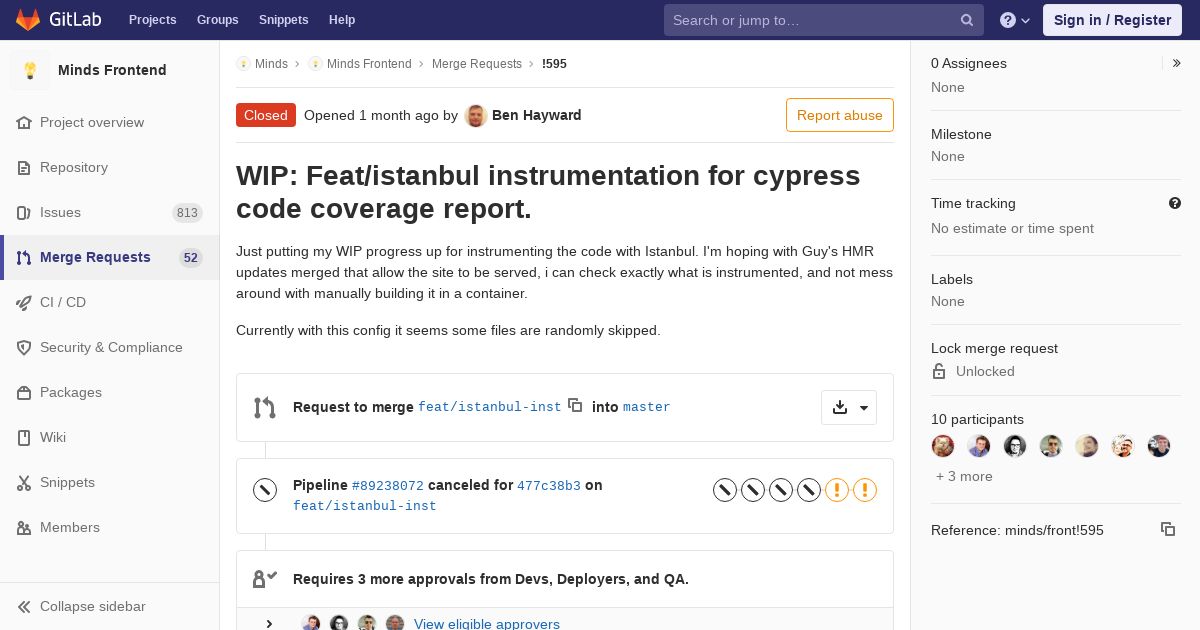Screen dimensions: 1200x630
Task: Click the Unlocked lock icon
Action: click(x=939, y=371)
